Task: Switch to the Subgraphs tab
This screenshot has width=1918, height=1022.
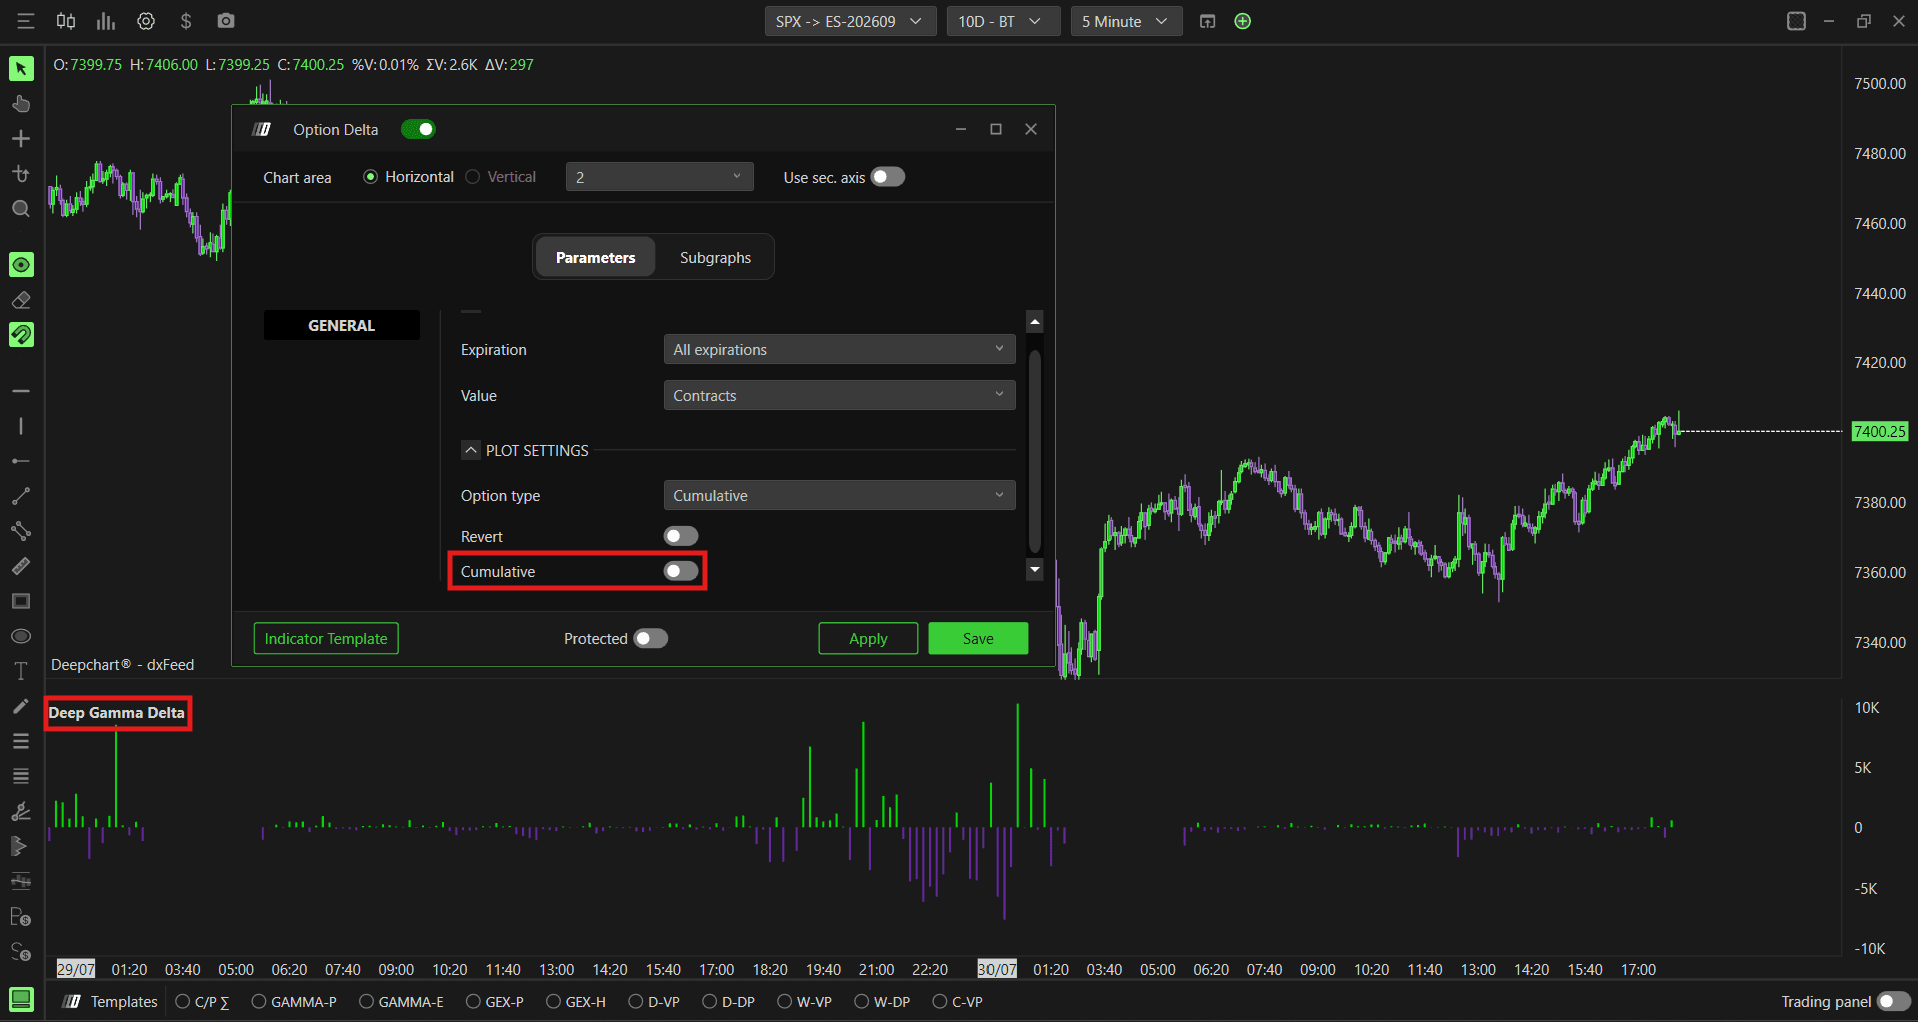Action: (715, 257)
